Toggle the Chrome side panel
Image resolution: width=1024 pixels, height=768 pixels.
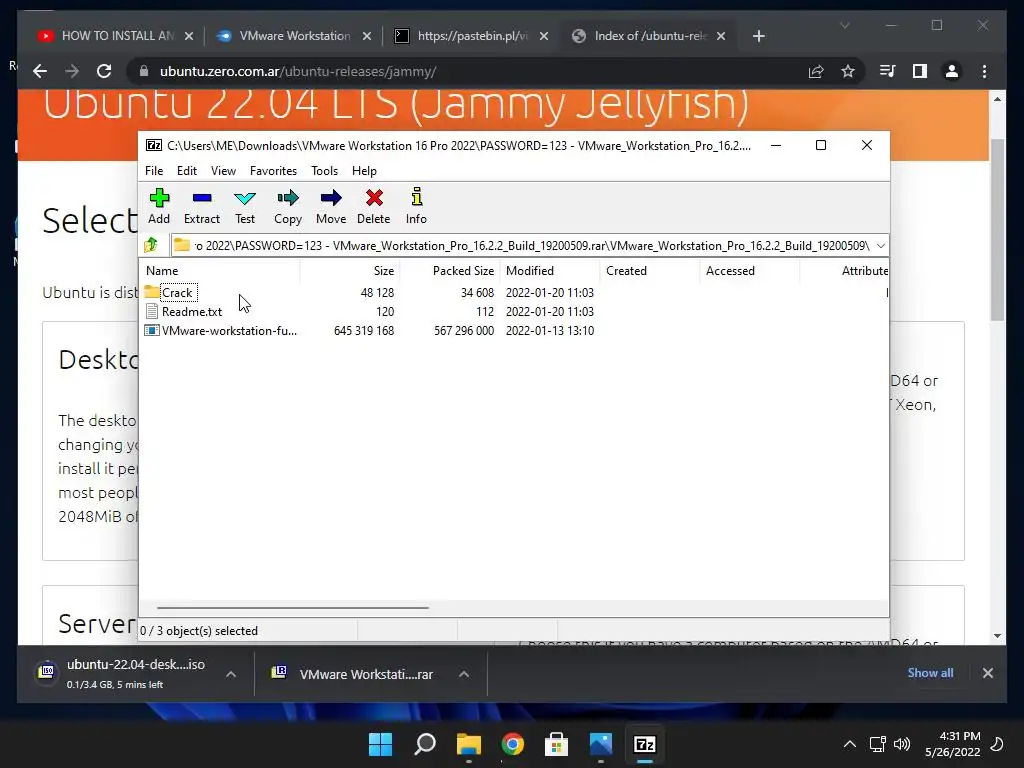pos(920,71)
